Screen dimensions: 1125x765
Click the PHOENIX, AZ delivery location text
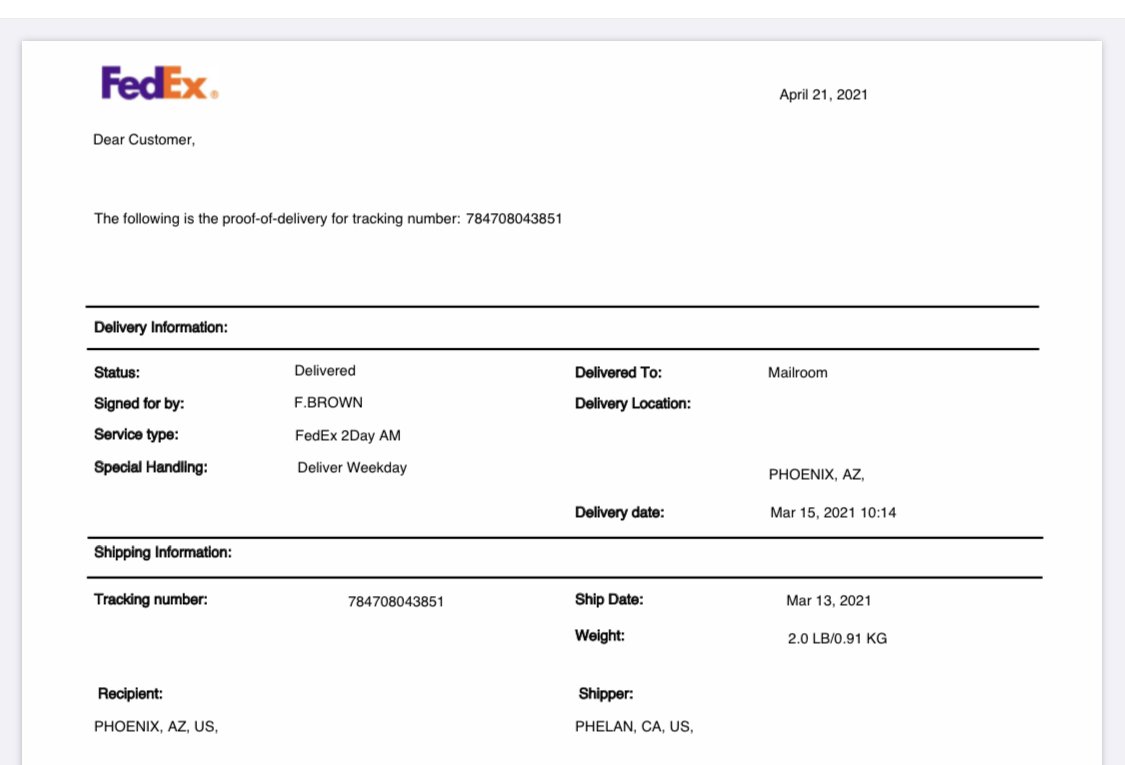point(816,474)
